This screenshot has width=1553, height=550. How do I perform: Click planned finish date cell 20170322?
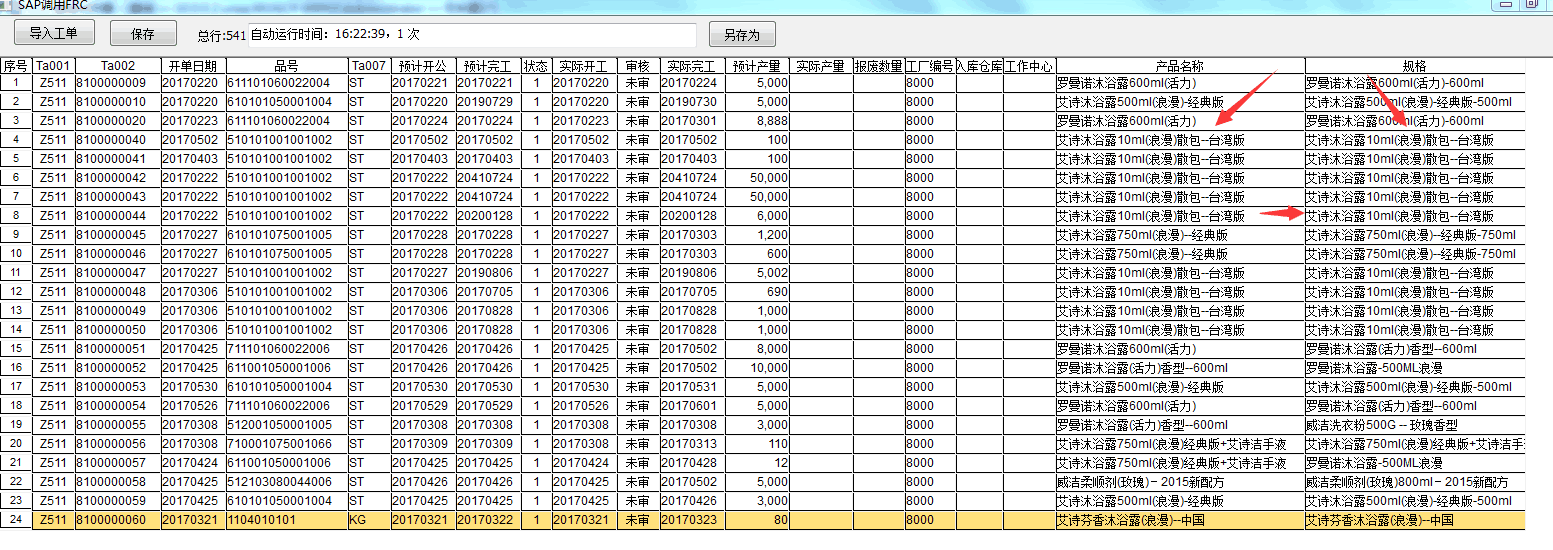(489, 521)
